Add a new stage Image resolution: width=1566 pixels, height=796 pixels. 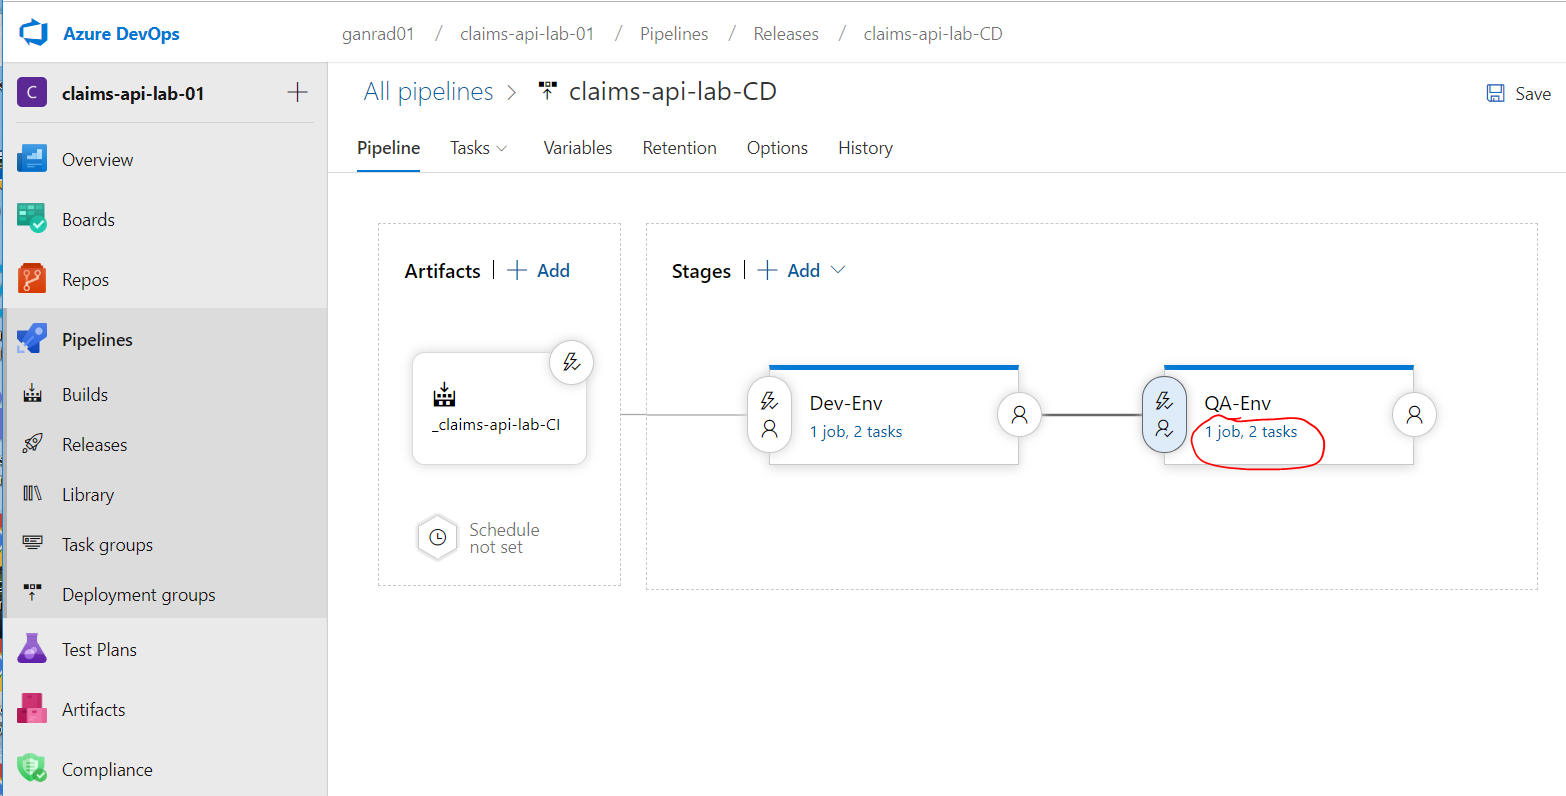click(x=789, y=270)
